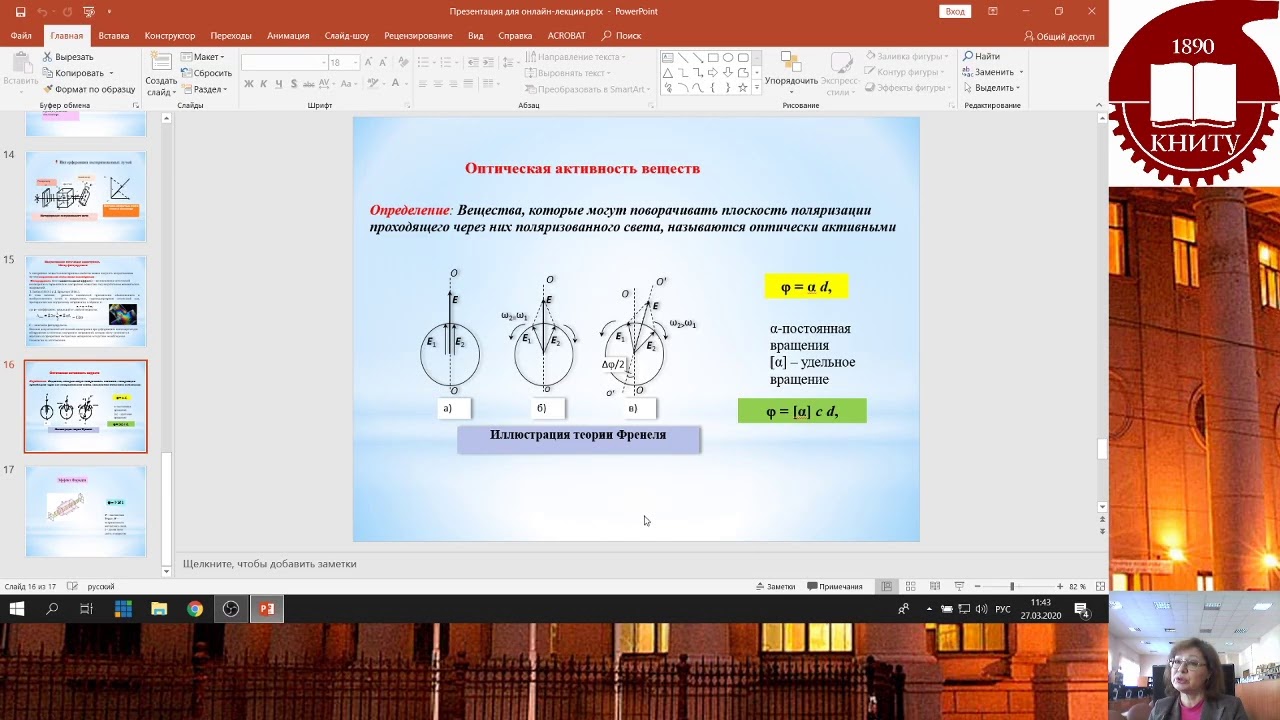Toggle Заметки notes pane

tap(776, 586)
